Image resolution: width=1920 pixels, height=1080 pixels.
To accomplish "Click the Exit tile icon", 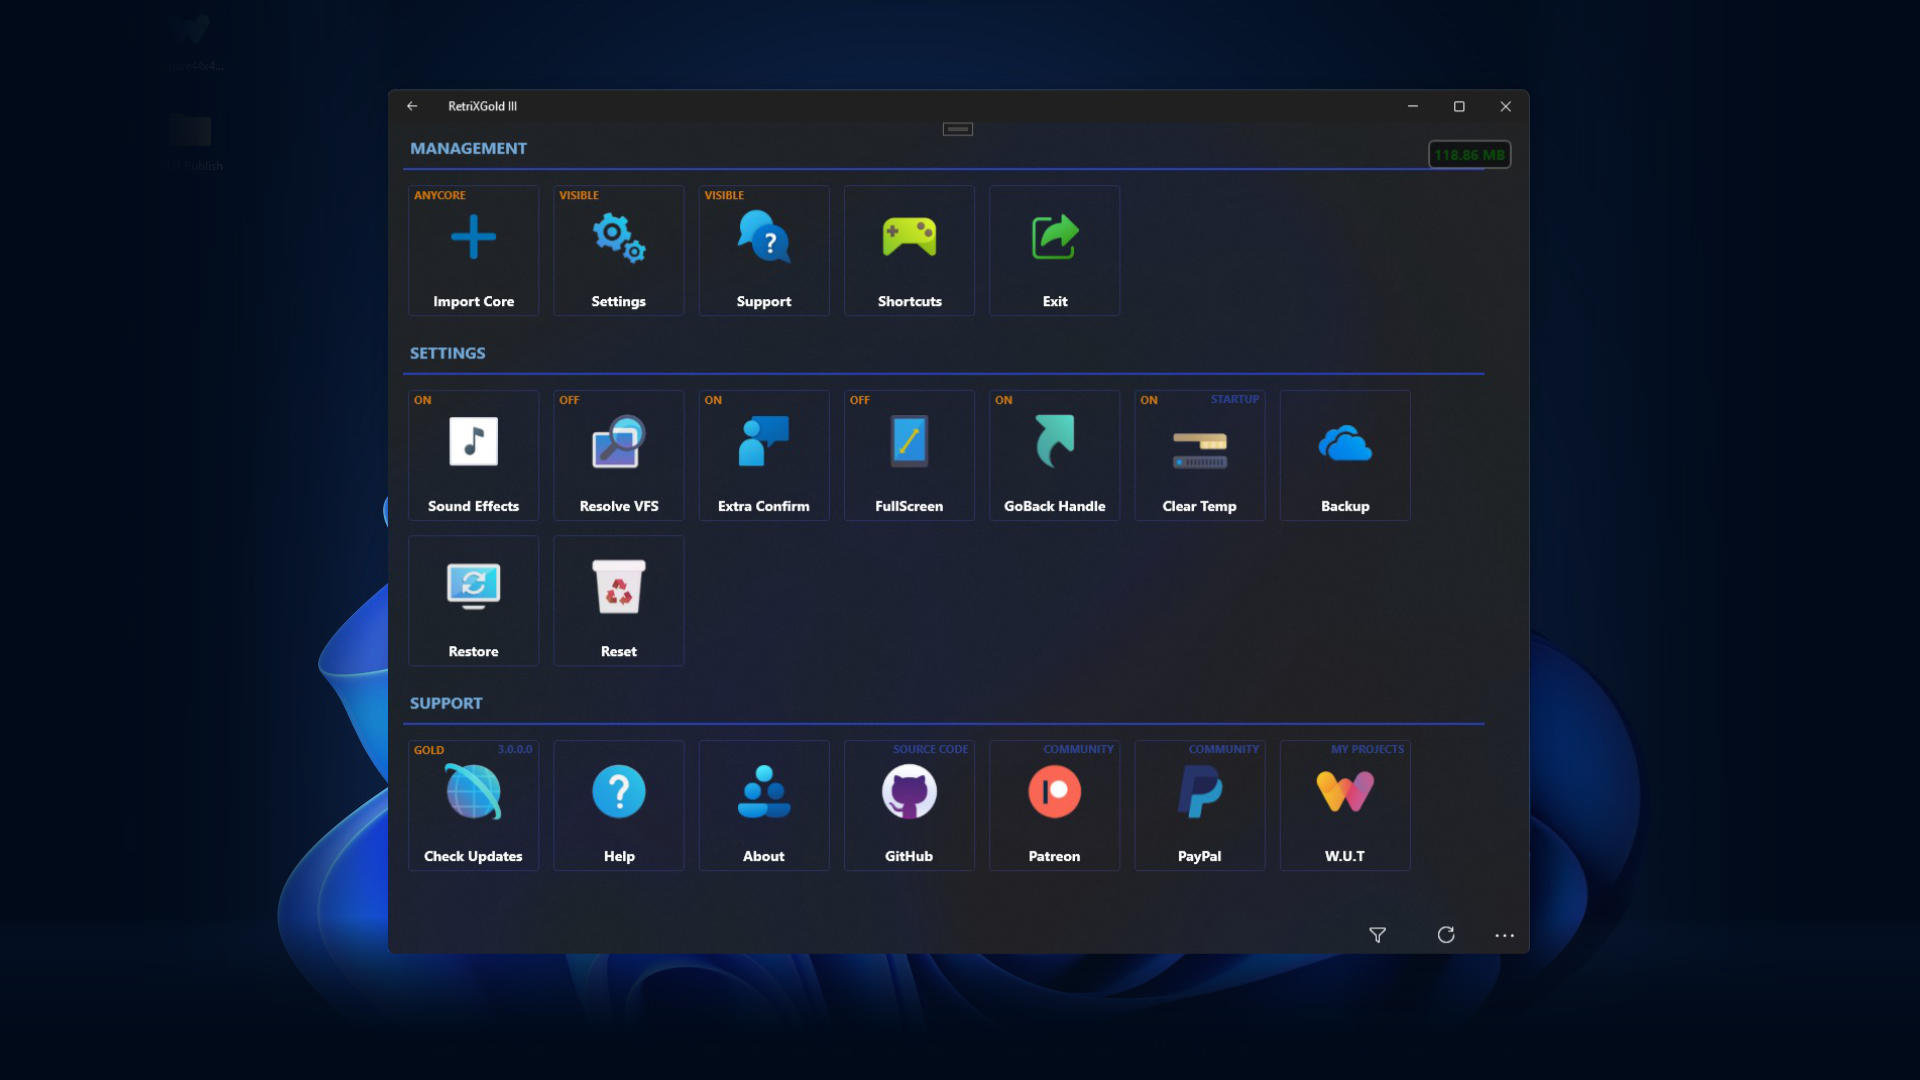I will point(1054,238).
